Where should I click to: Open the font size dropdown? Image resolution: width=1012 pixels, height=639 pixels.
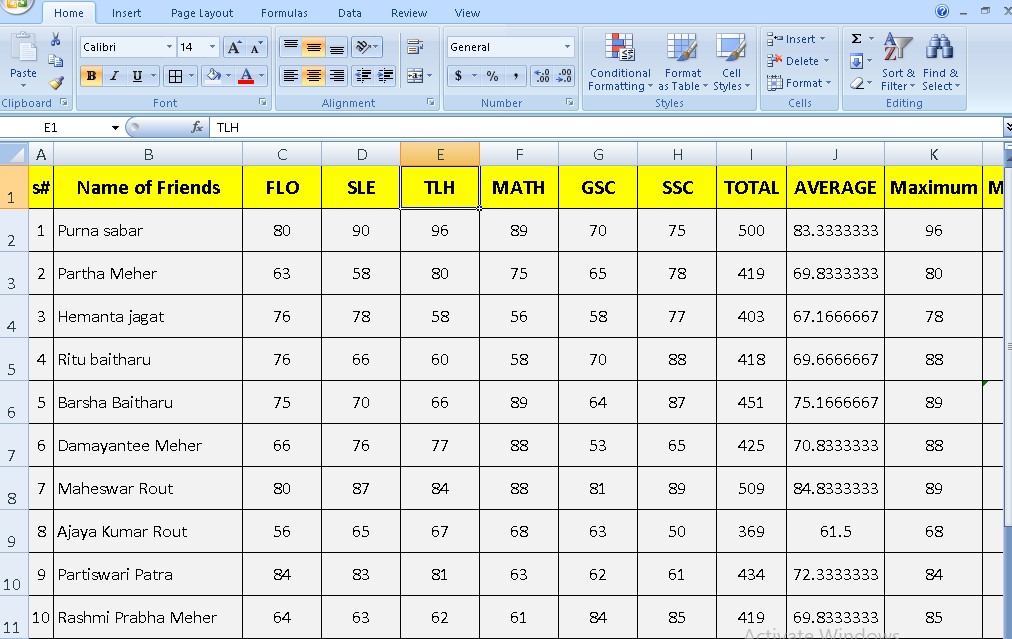(212, 47)
